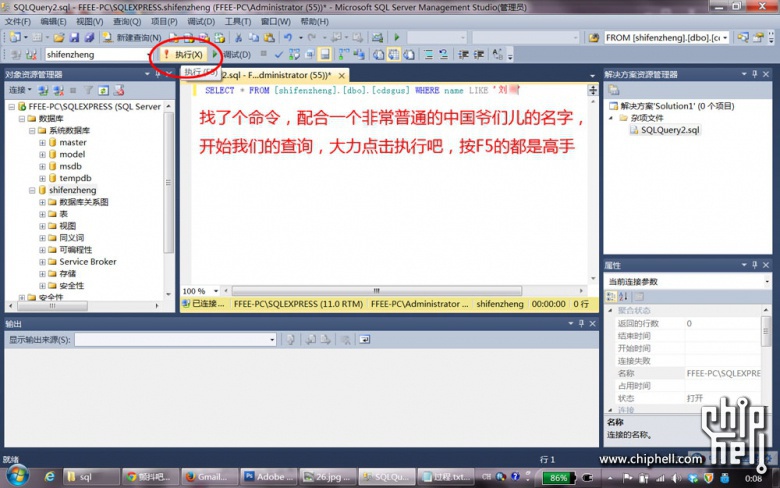
Task: Open the 视图(V) menu
Action: pos(90,21)
